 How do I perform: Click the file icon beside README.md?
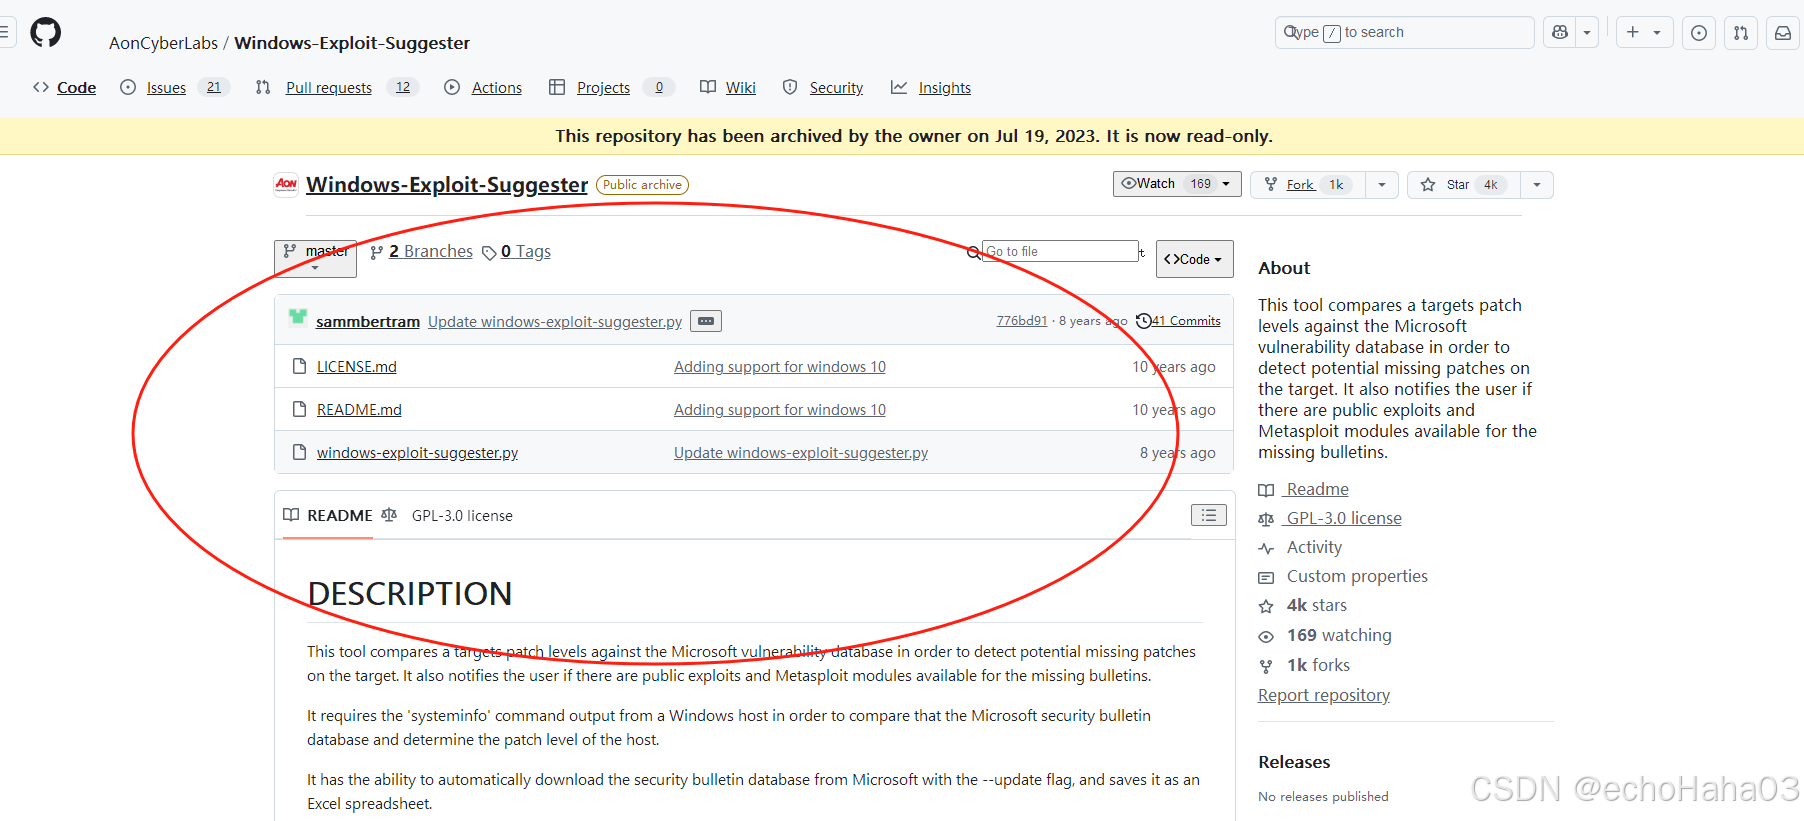[x=299, y=409]
